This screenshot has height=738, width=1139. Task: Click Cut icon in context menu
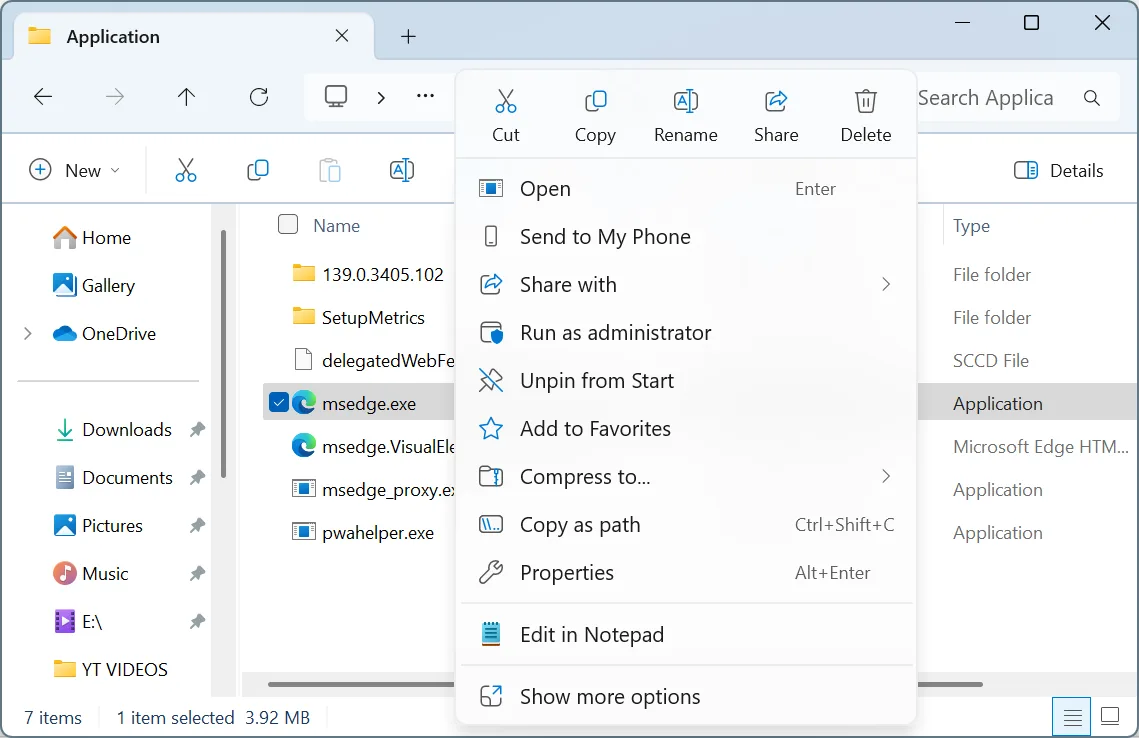506,101
